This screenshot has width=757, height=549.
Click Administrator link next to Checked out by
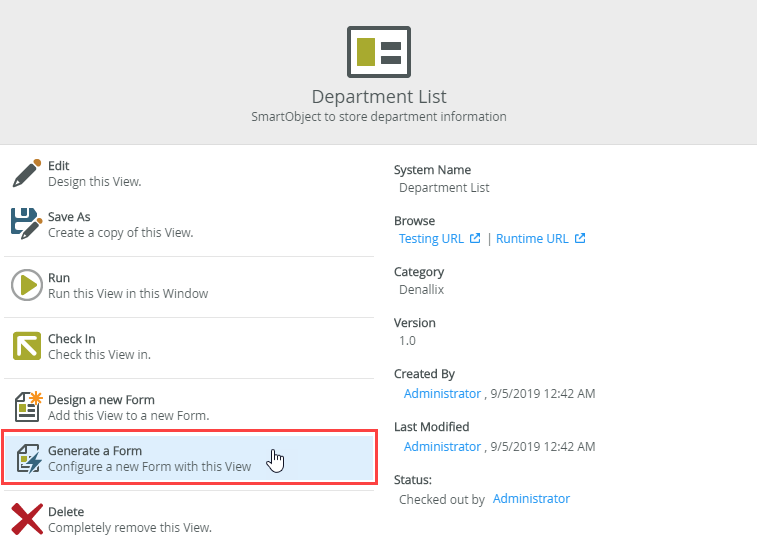531,499
